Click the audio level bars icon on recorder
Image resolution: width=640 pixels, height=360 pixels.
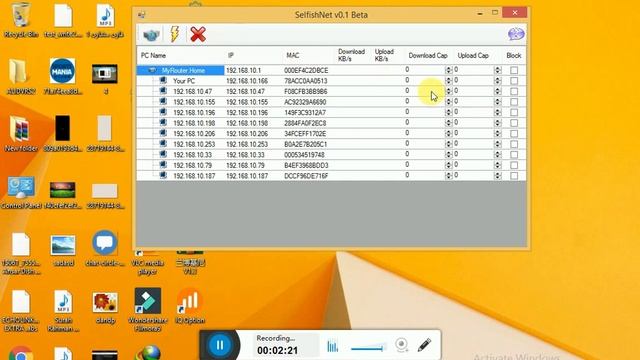coord(333,346)
